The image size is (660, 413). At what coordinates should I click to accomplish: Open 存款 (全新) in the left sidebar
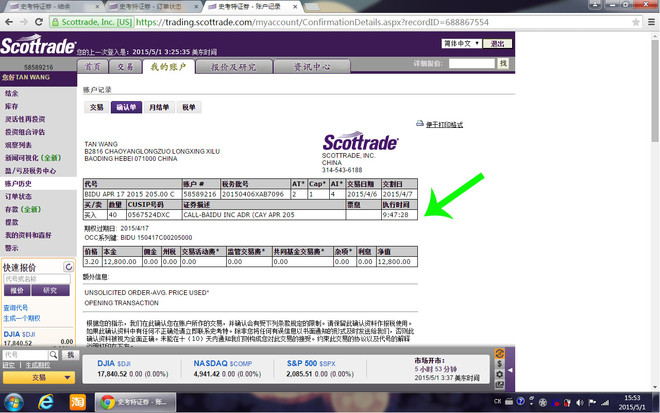click(23, 209)
